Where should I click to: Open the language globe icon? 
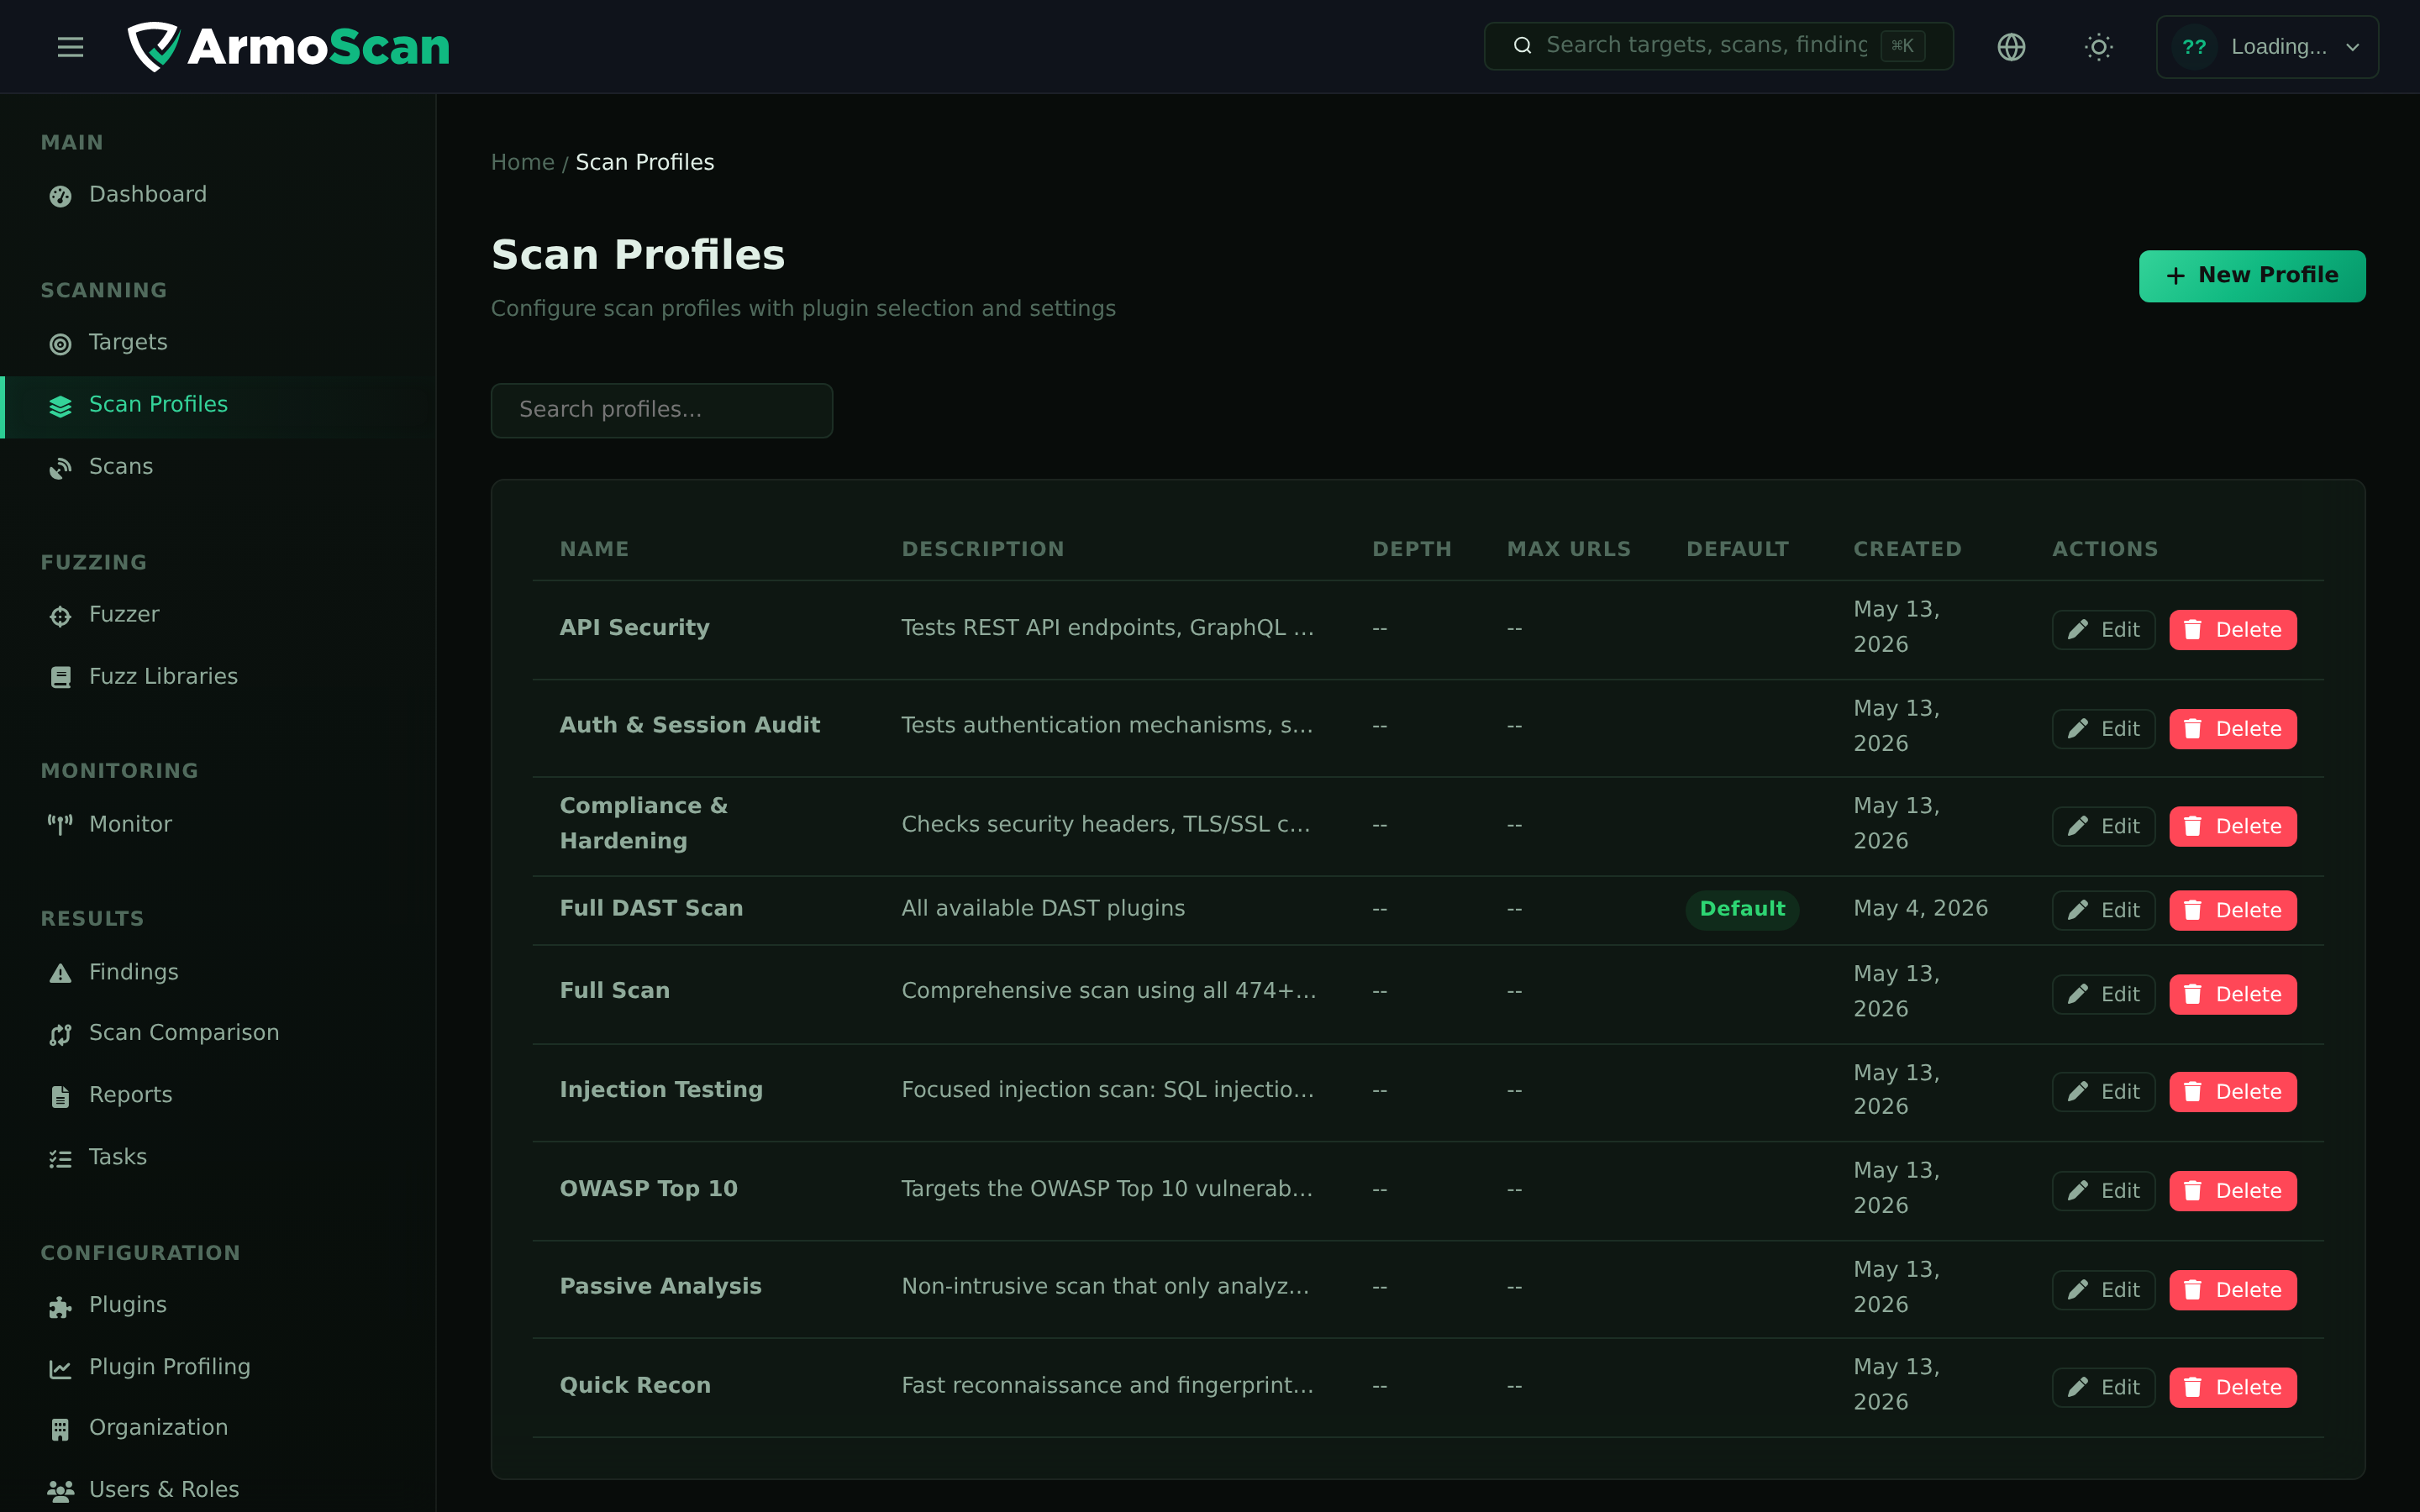point(2011,47)
